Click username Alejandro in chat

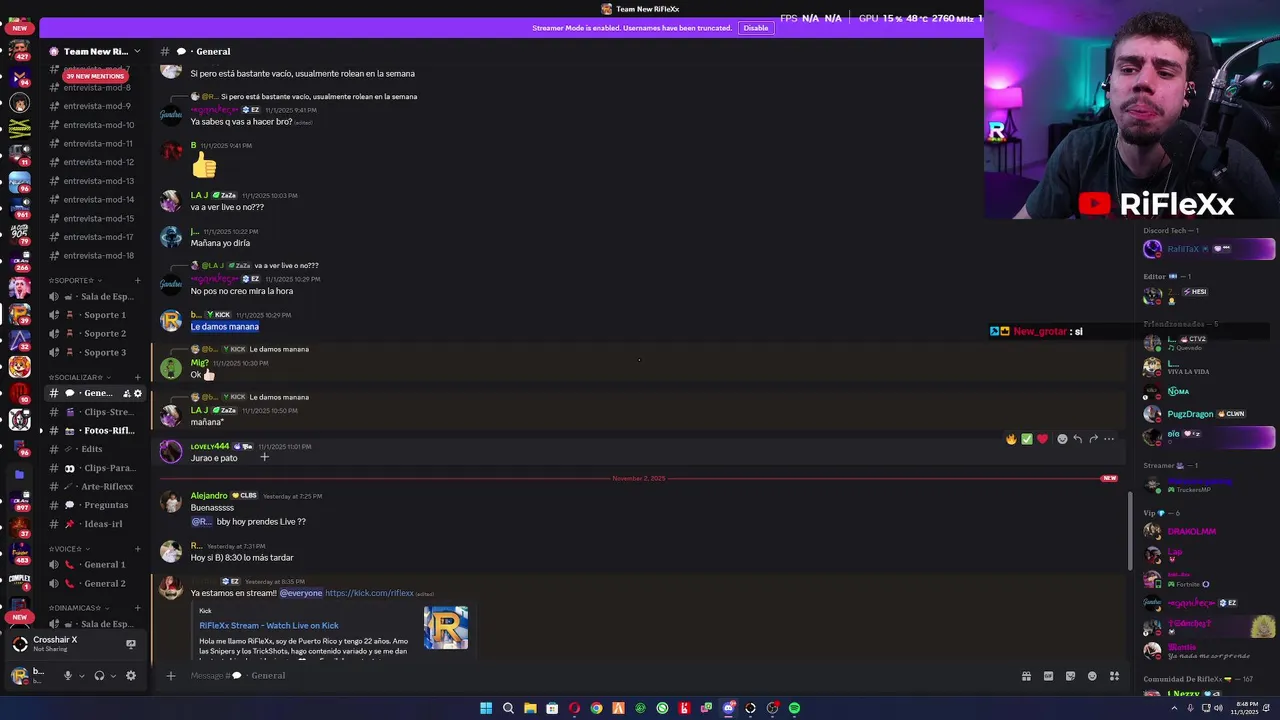pyautogui.click(x=209, y=496)
